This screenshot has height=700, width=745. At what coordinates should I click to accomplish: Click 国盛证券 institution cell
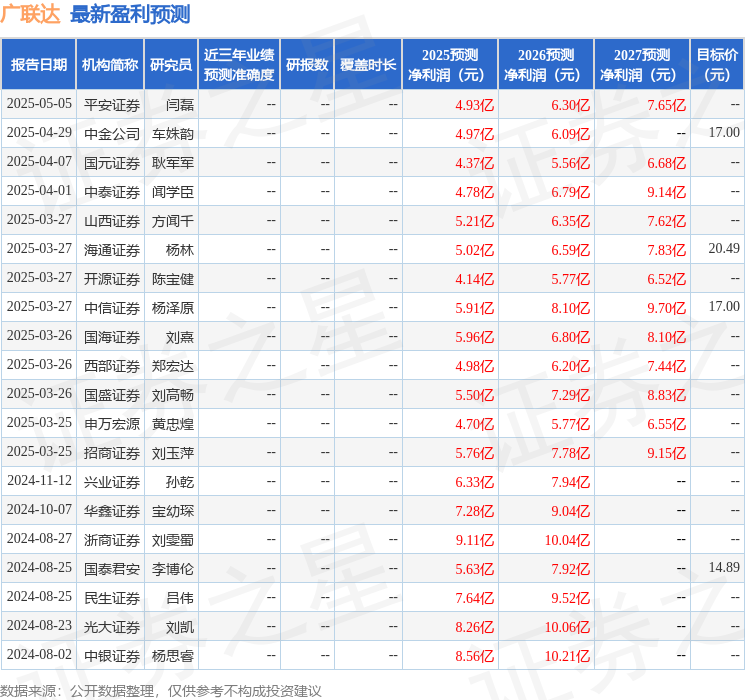coord(112,395)
